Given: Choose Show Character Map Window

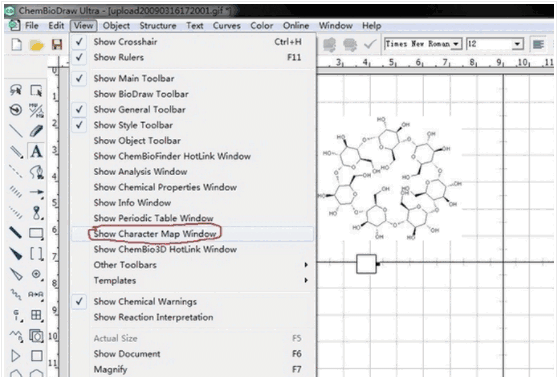Looking at the screenshot, I should (193, 234).
